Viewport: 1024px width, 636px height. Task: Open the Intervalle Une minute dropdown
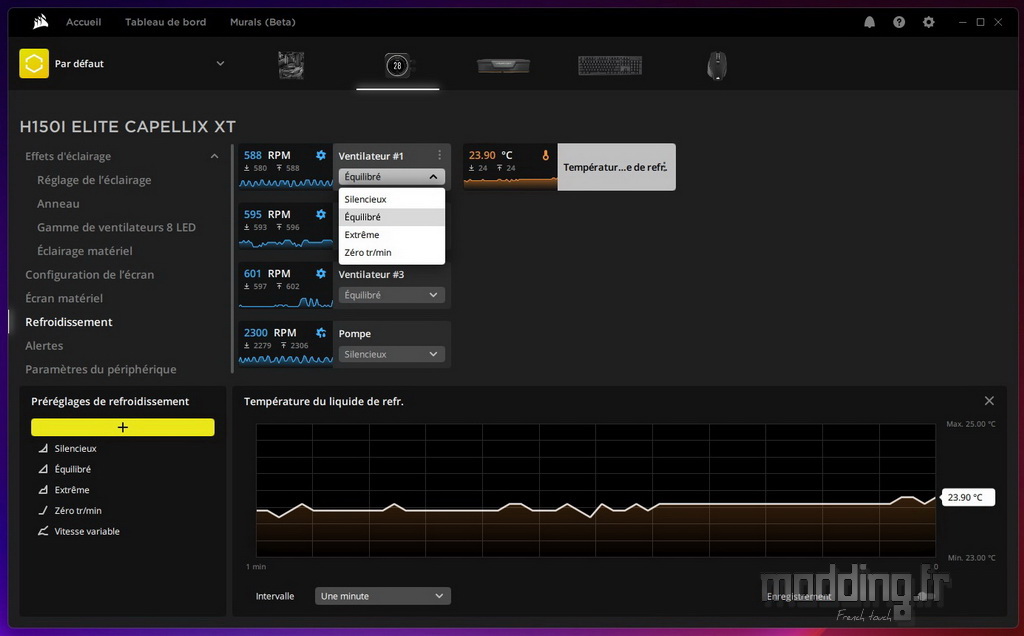[x=383, y=596]
